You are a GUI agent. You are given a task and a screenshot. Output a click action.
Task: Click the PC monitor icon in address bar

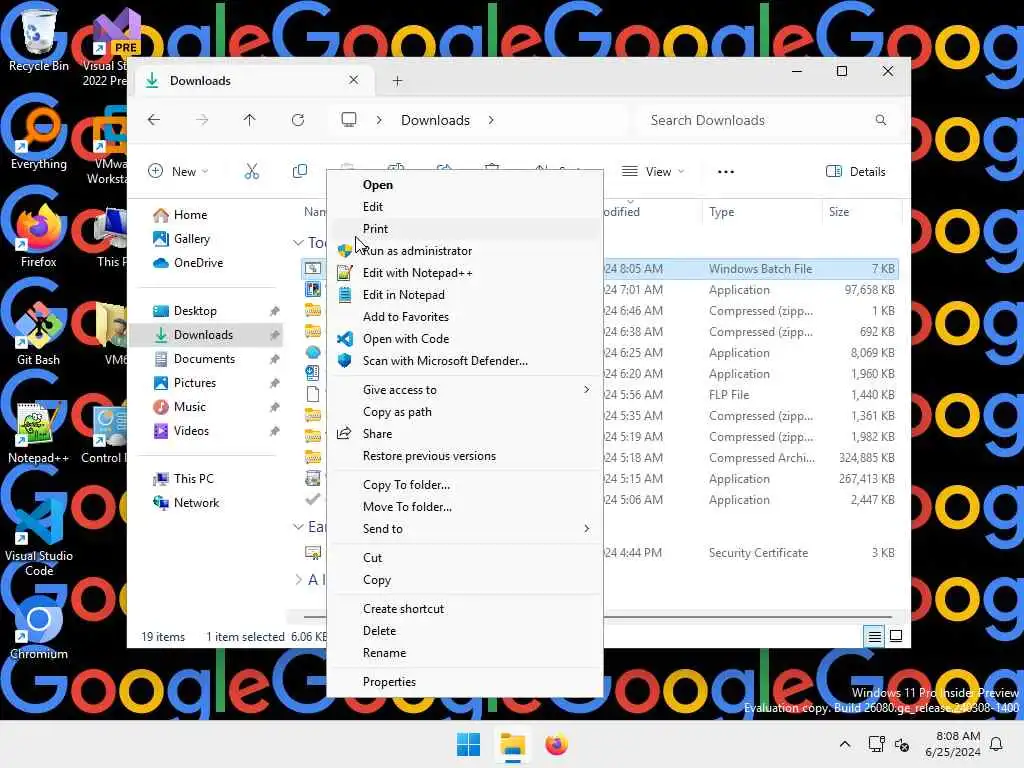coord(349,120)
